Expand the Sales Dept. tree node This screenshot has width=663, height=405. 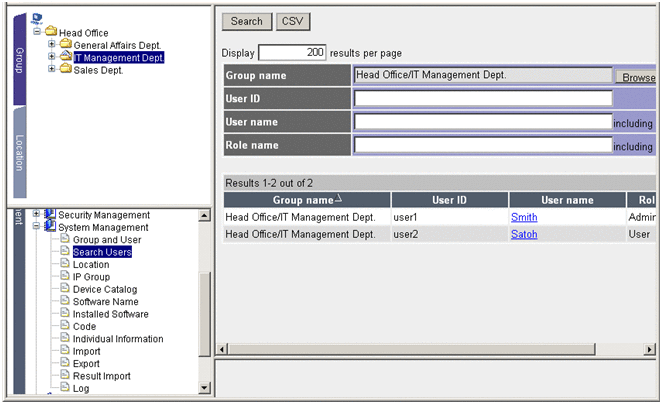tap(52, 70)
